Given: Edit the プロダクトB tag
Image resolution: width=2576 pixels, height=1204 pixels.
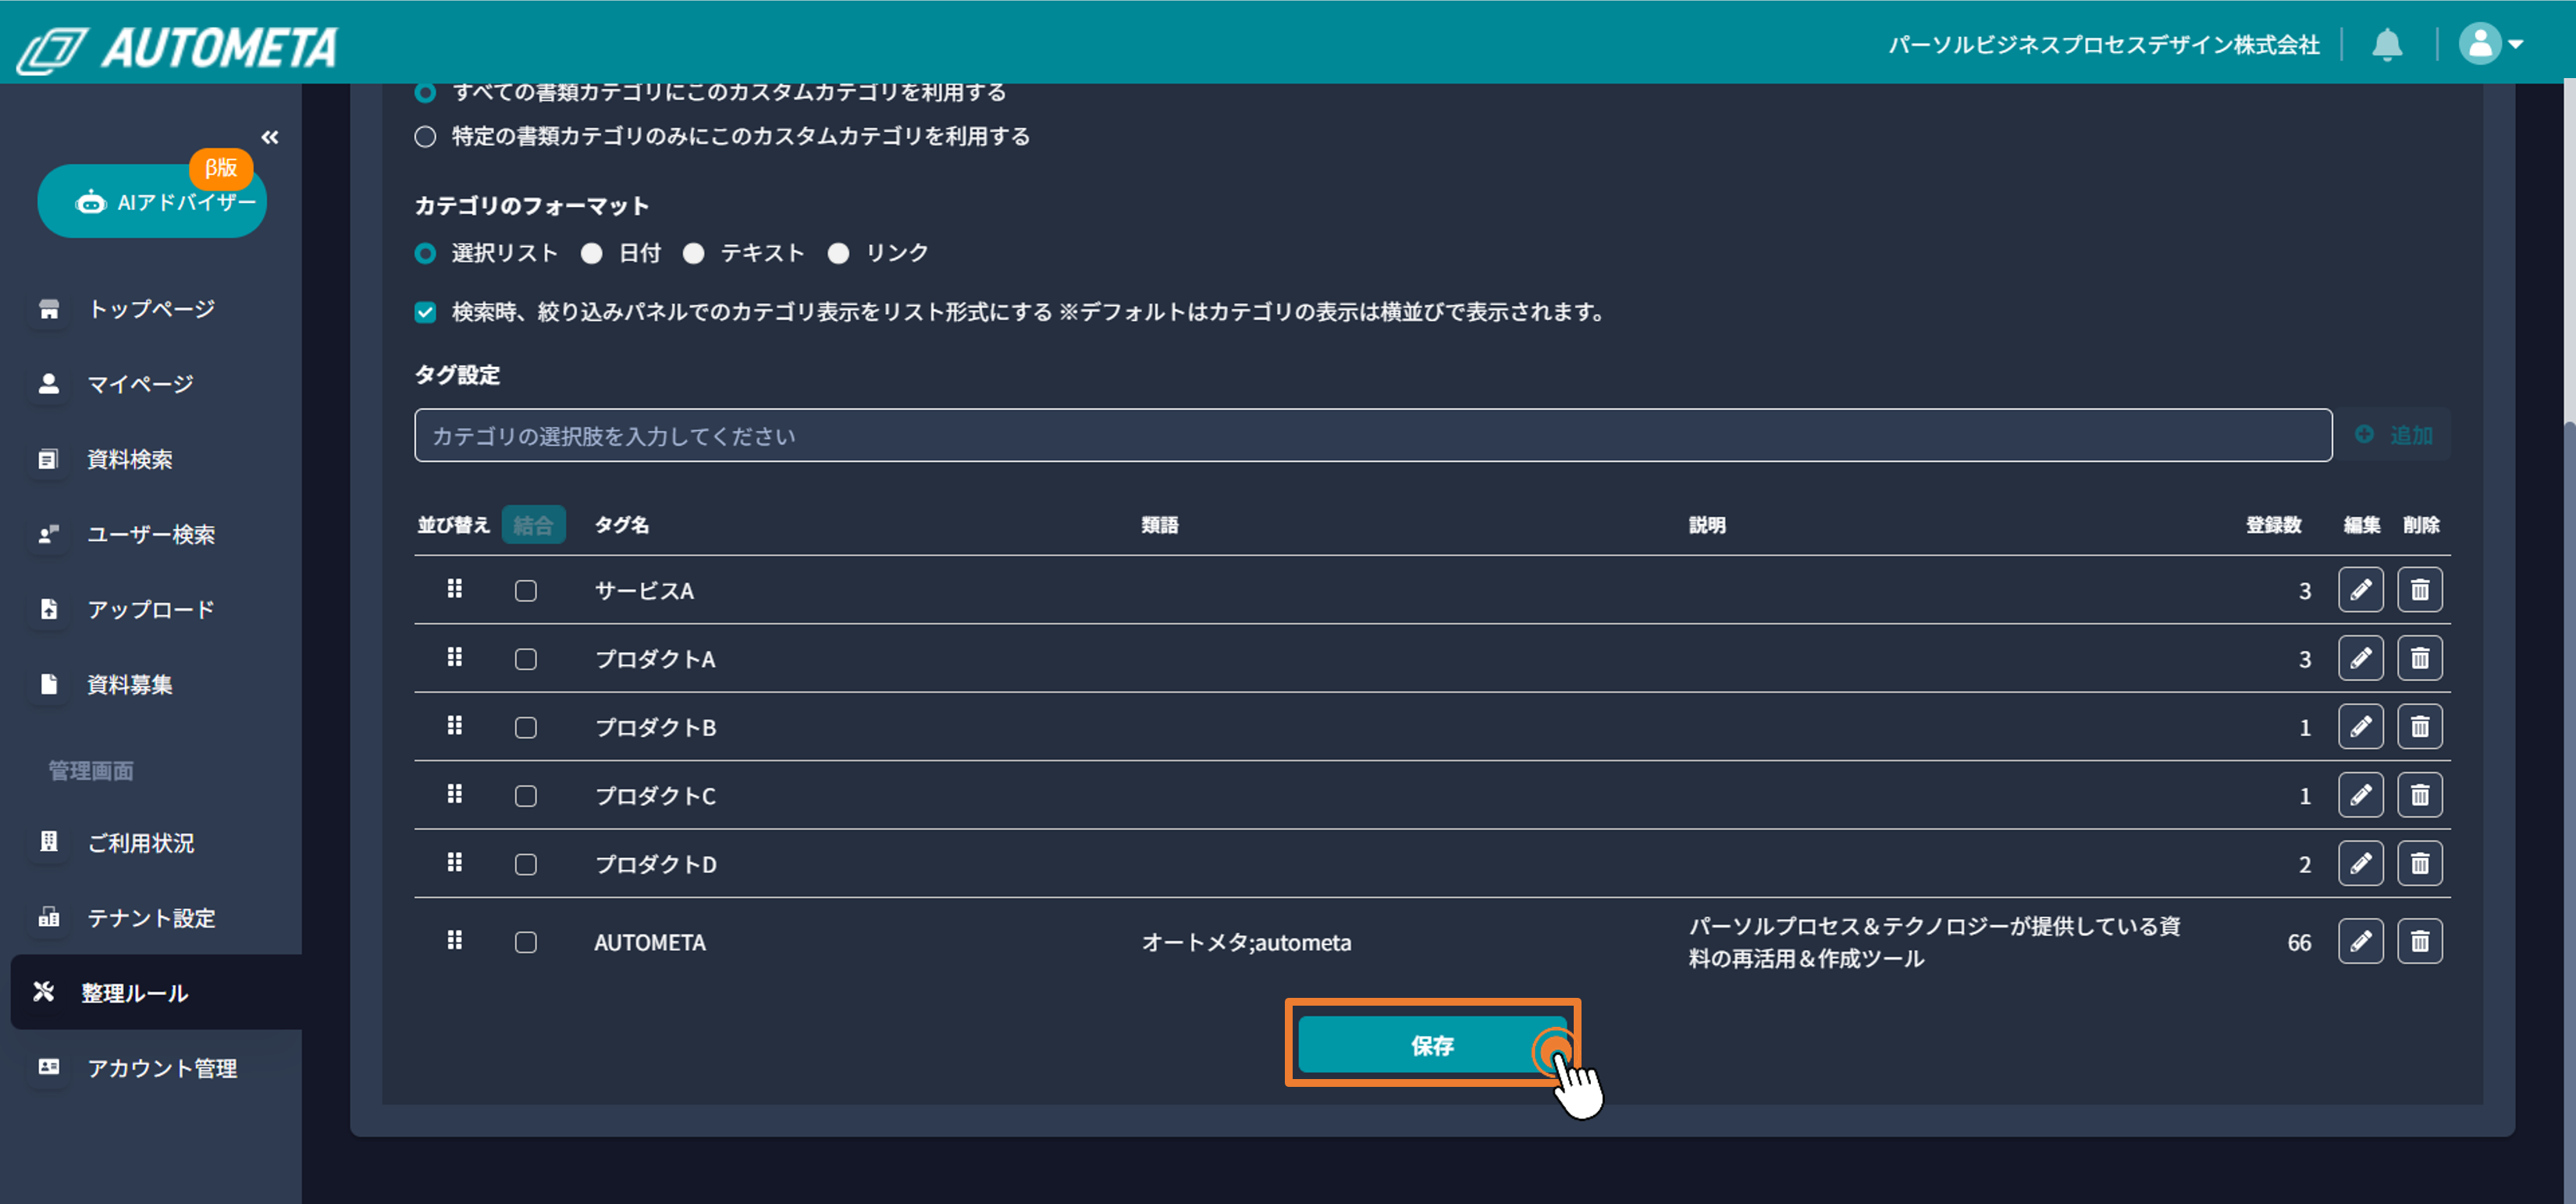Looking at the screenshot, I should pyautogui.click(x=2360, y=726).
